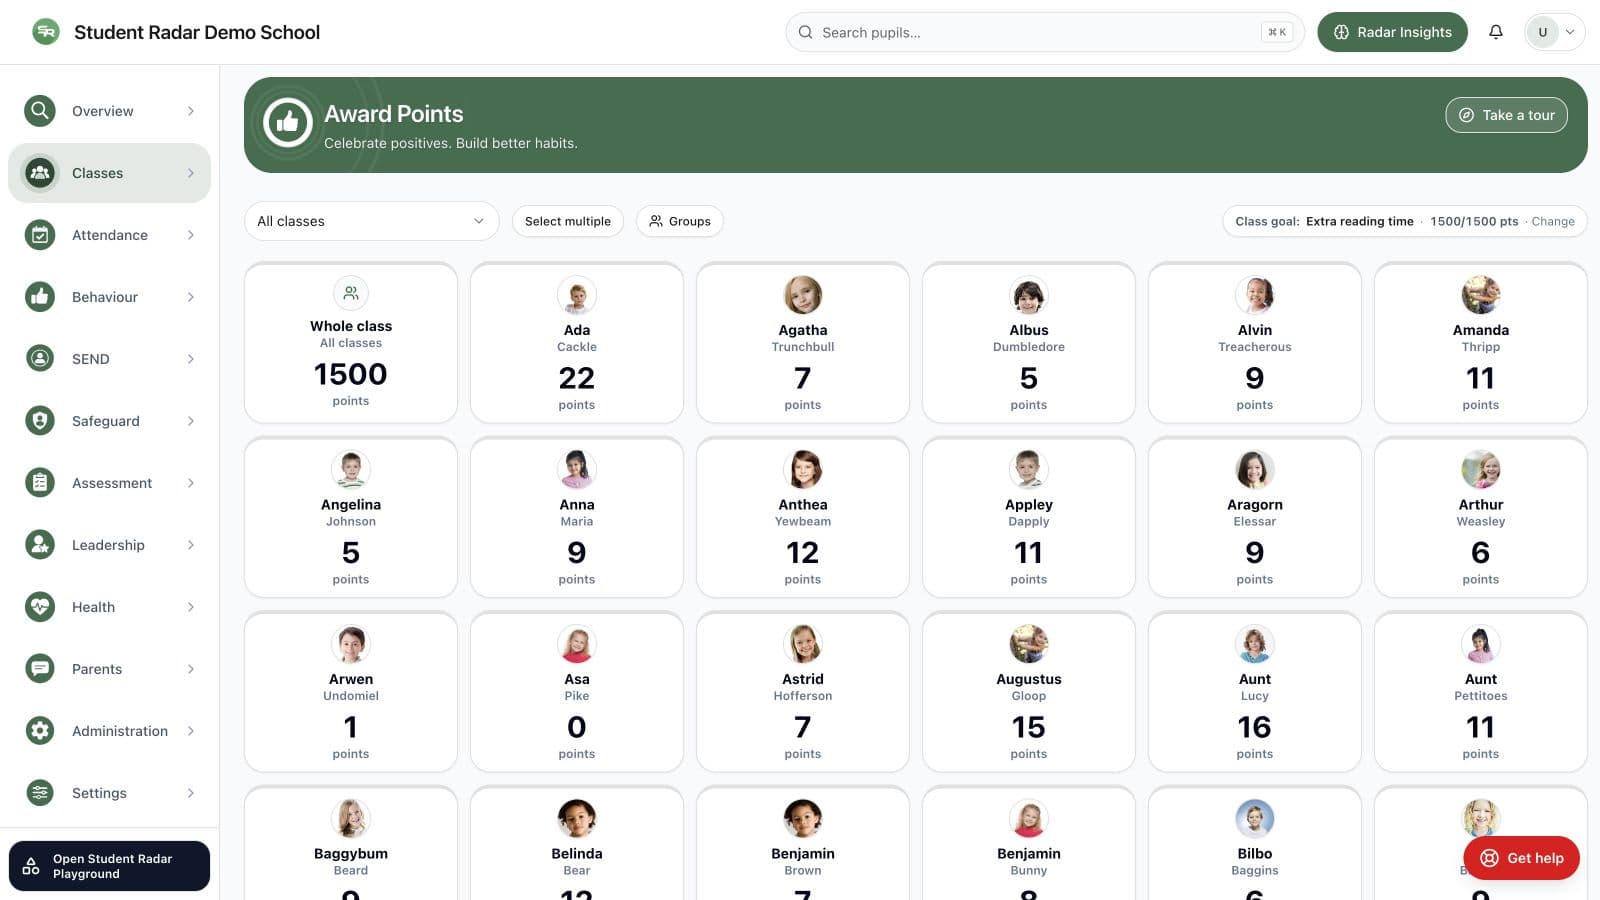The image size is (1600, 900).
Task: Toggle Select multiple mode
Action: tap(568, 221)
